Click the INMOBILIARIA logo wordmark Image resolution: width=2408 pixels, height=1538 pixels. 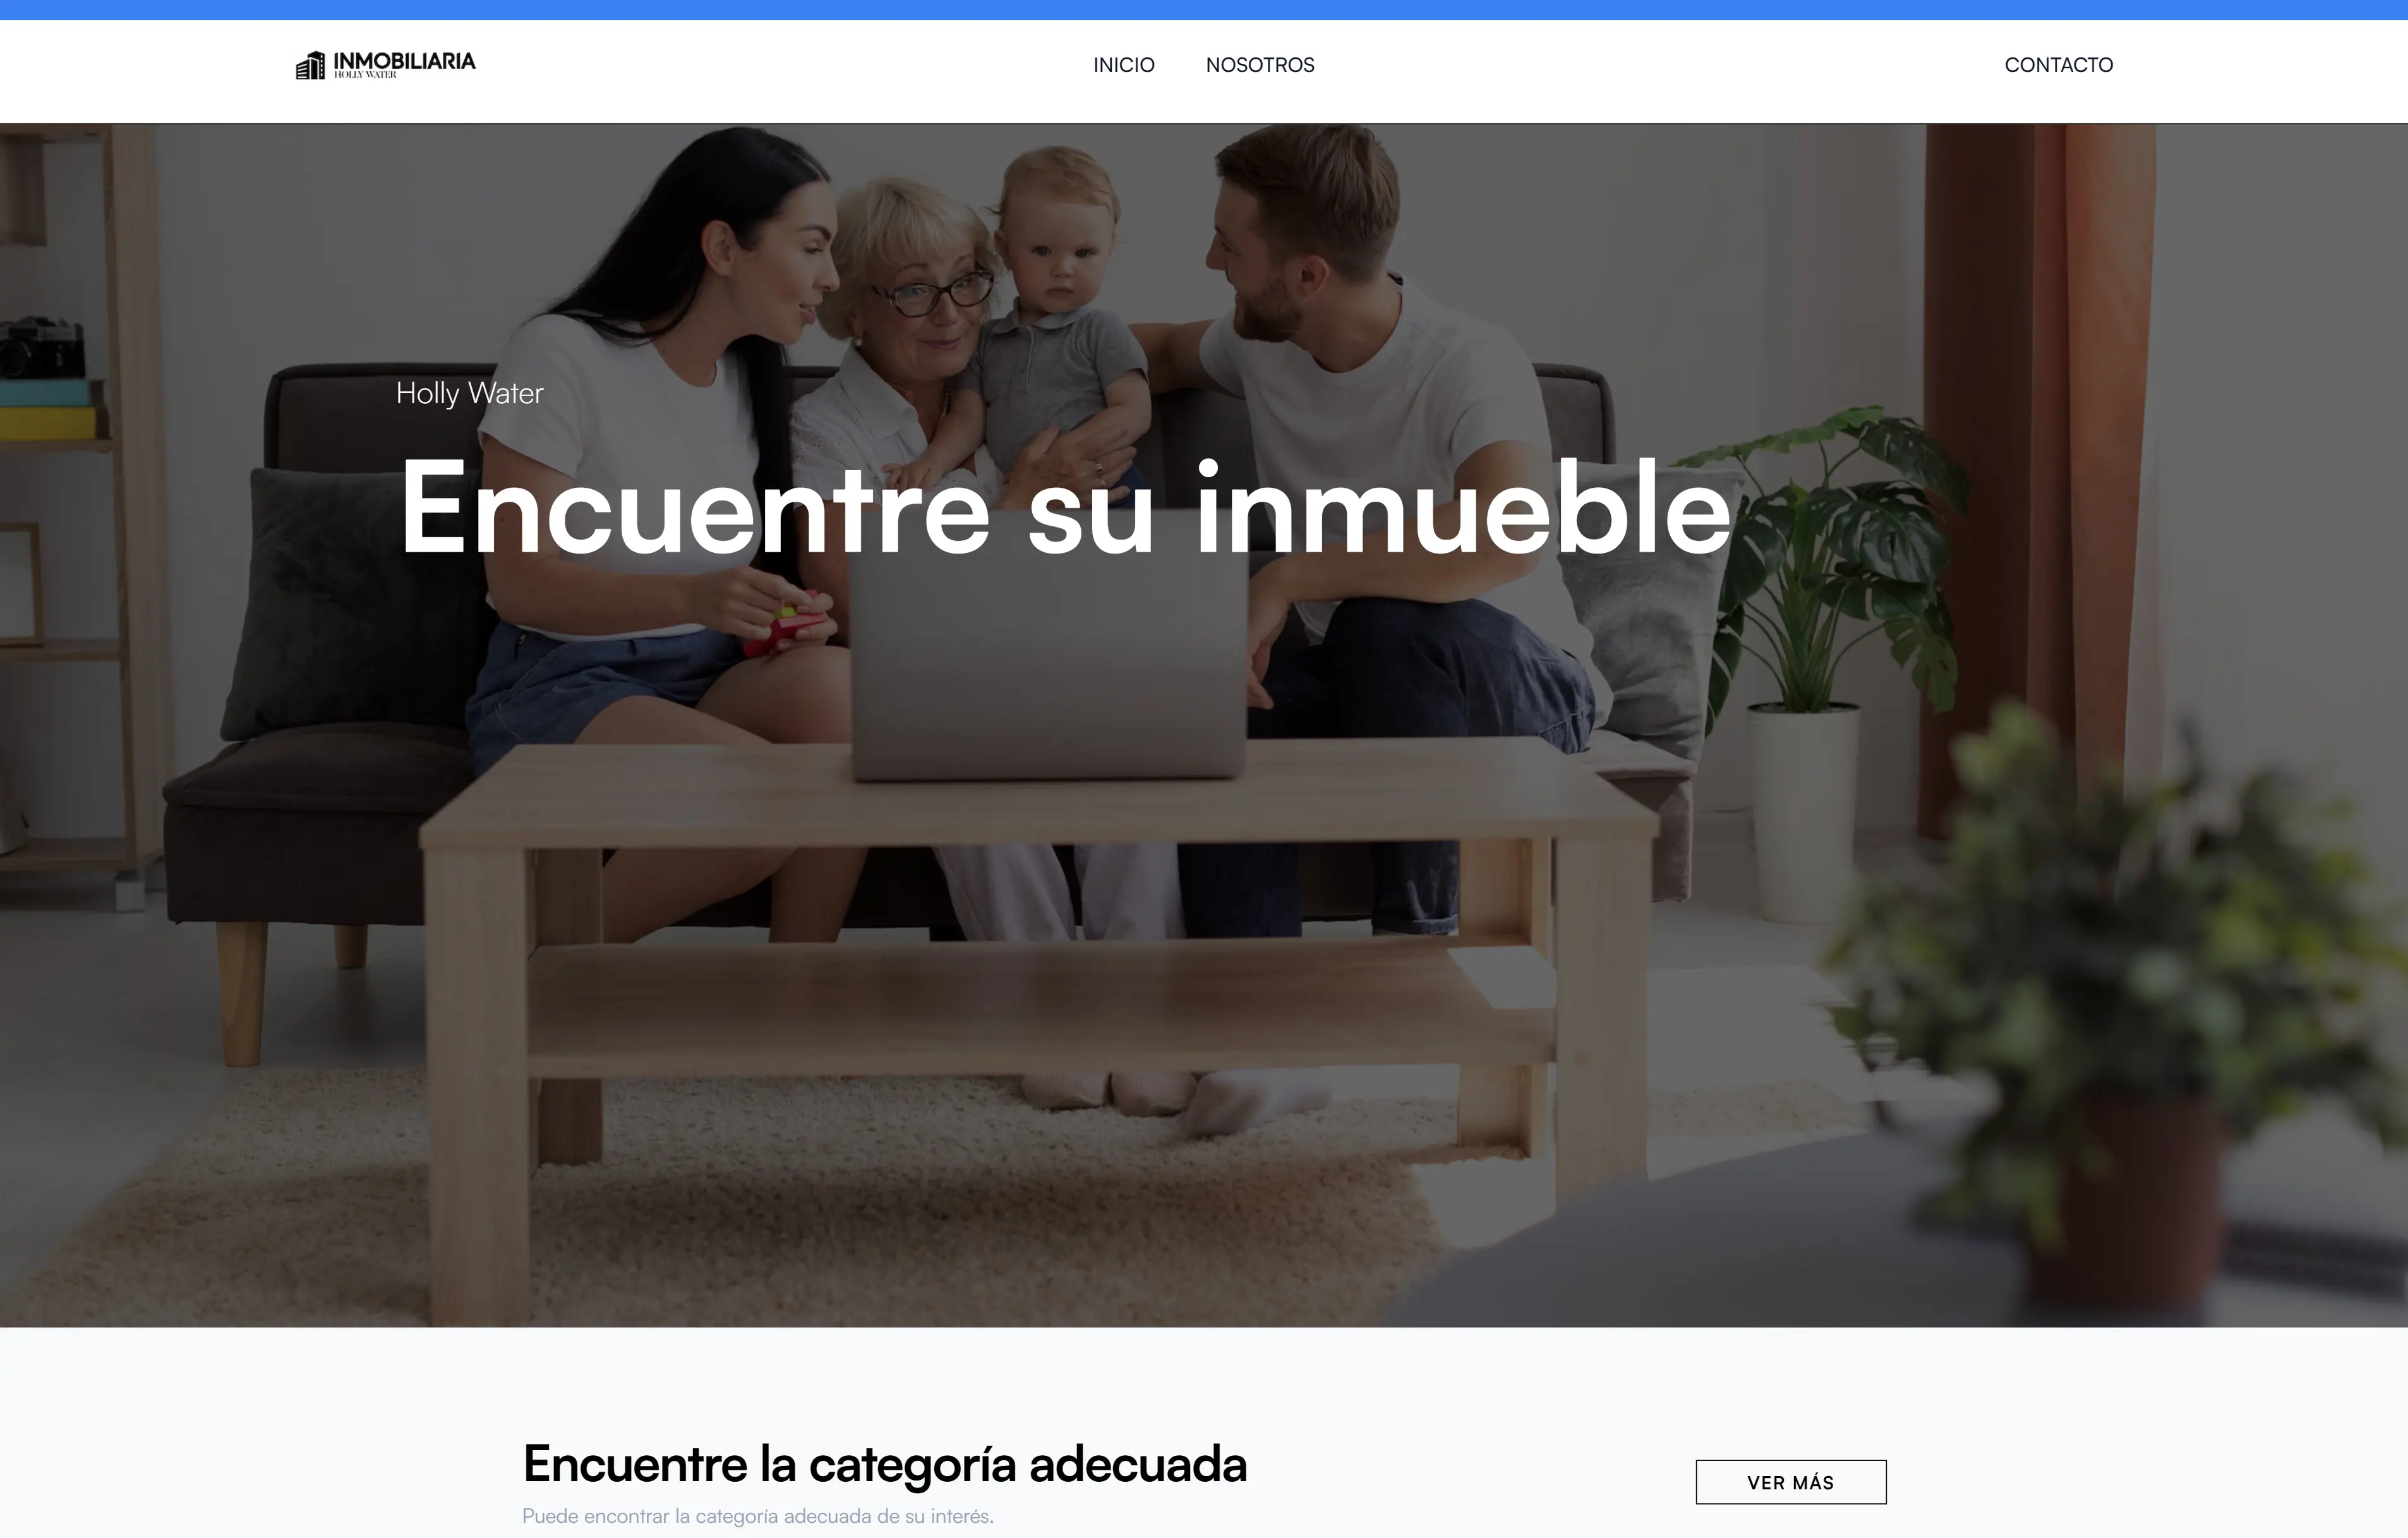pyautogui.click(x=404, y=61)
